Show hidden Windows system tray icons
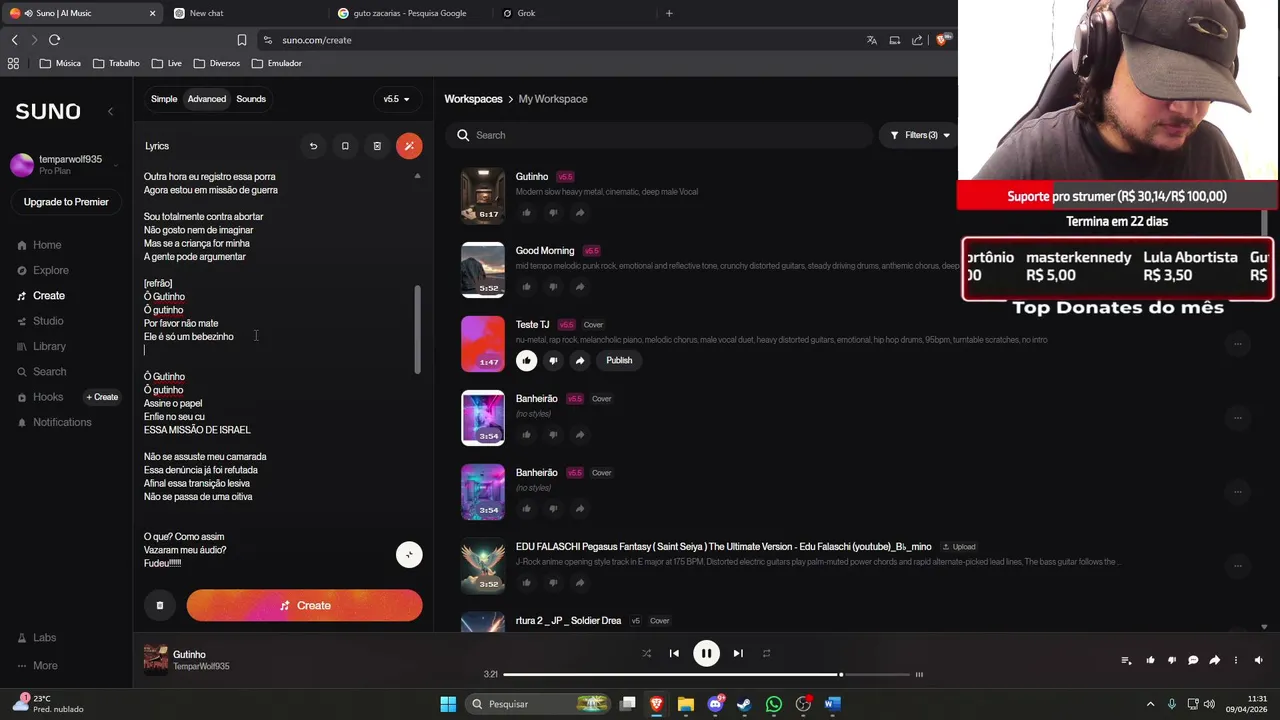1280x720 pixels. tap(1150, 704)
